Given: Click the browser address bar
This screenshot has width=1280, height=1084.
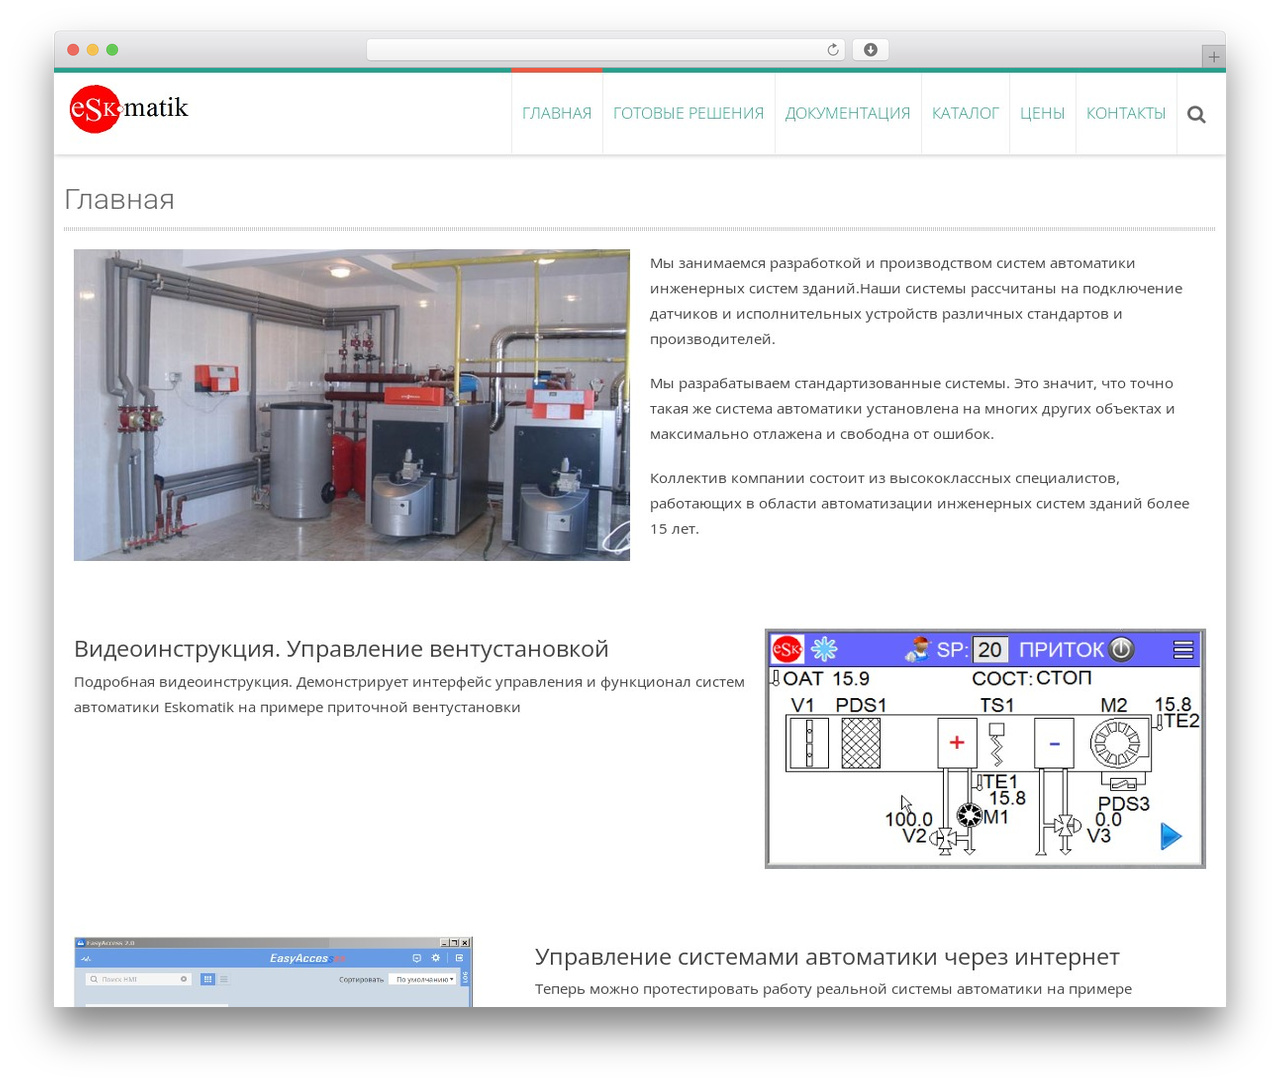Looking at the screenshot, I should (x=605, y=50).
